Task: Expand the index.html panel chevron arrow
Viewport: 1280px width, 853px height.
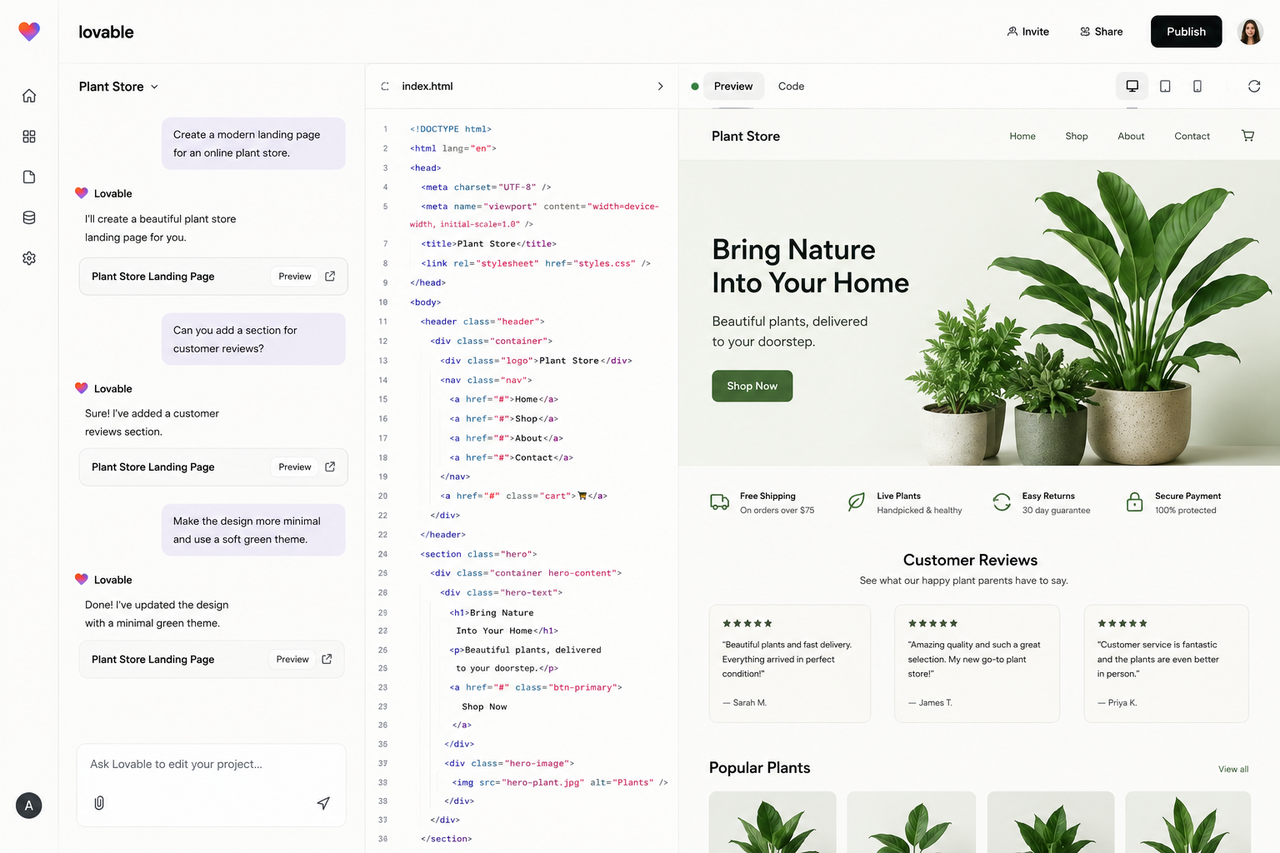Action: pyautogui.click(x=660, y=86)
